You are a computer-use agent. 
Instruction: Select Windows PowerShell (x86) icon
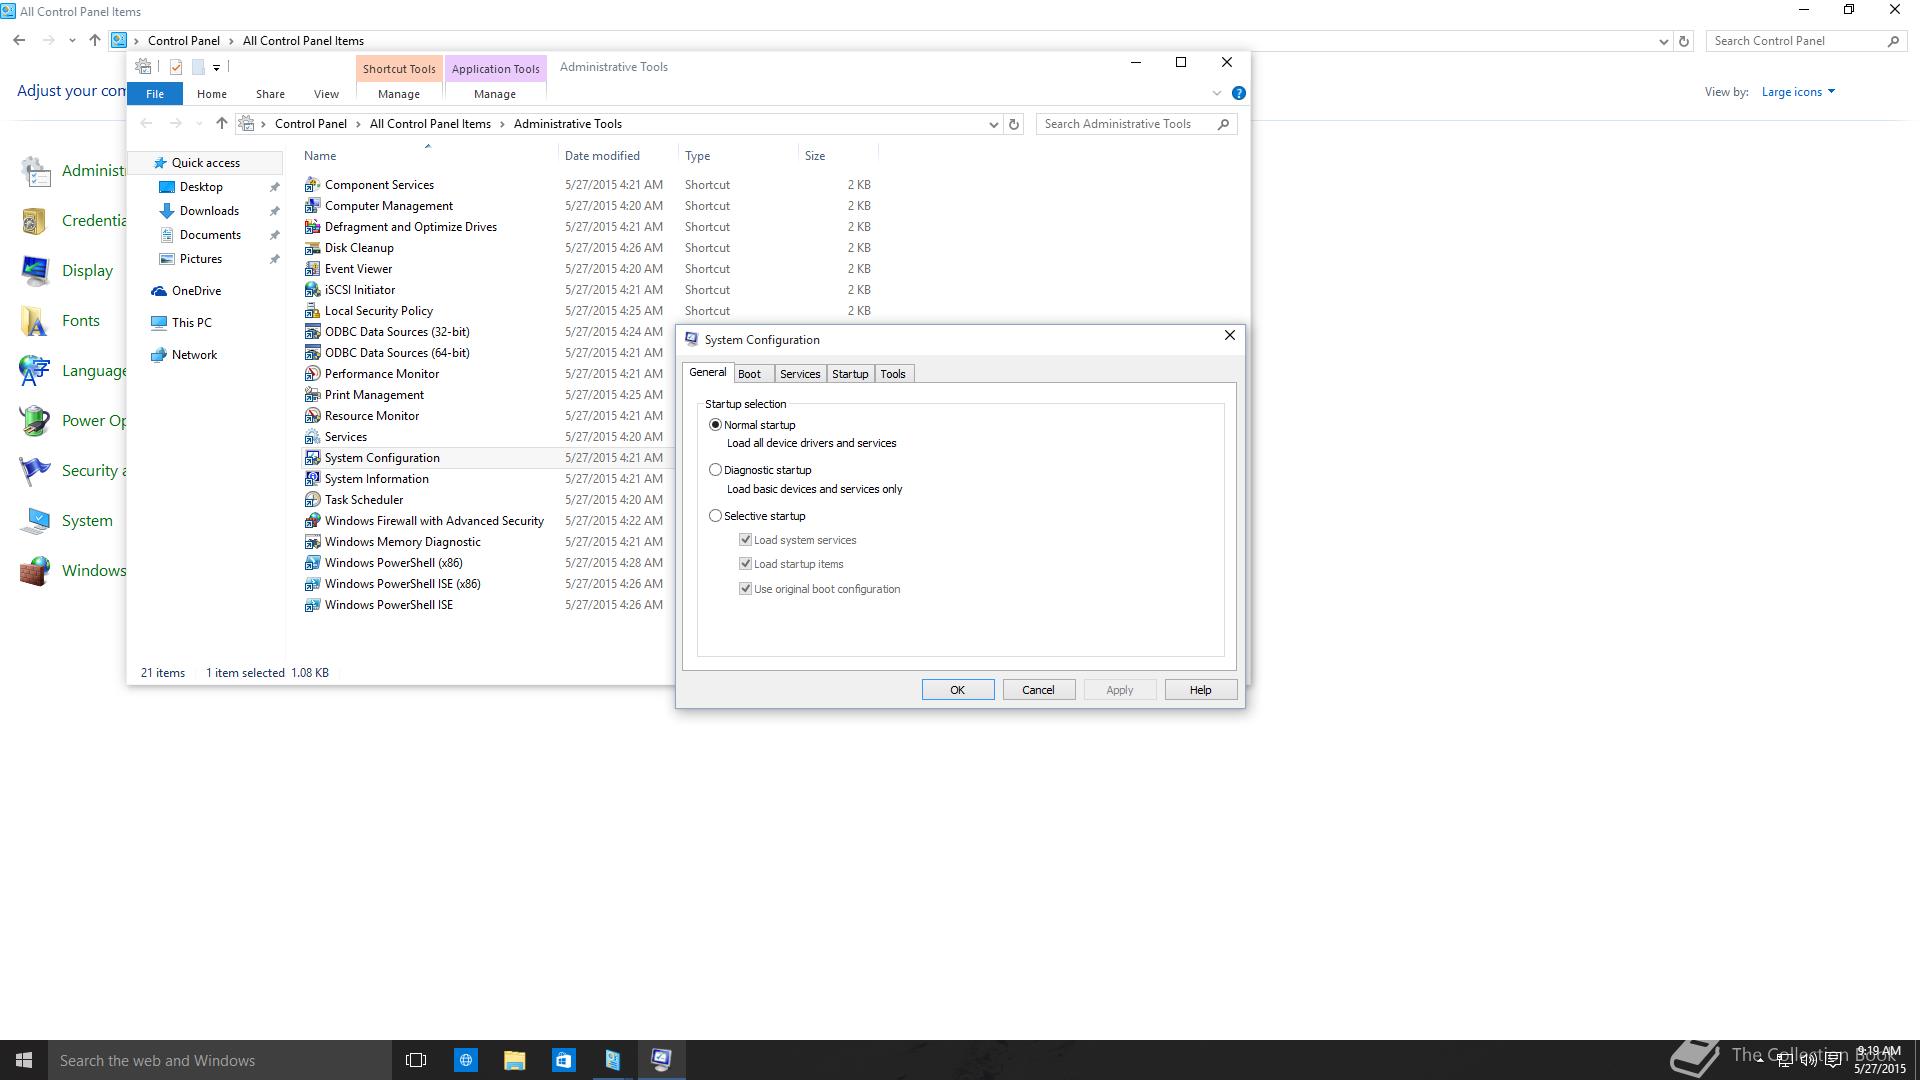pos(312,563)
